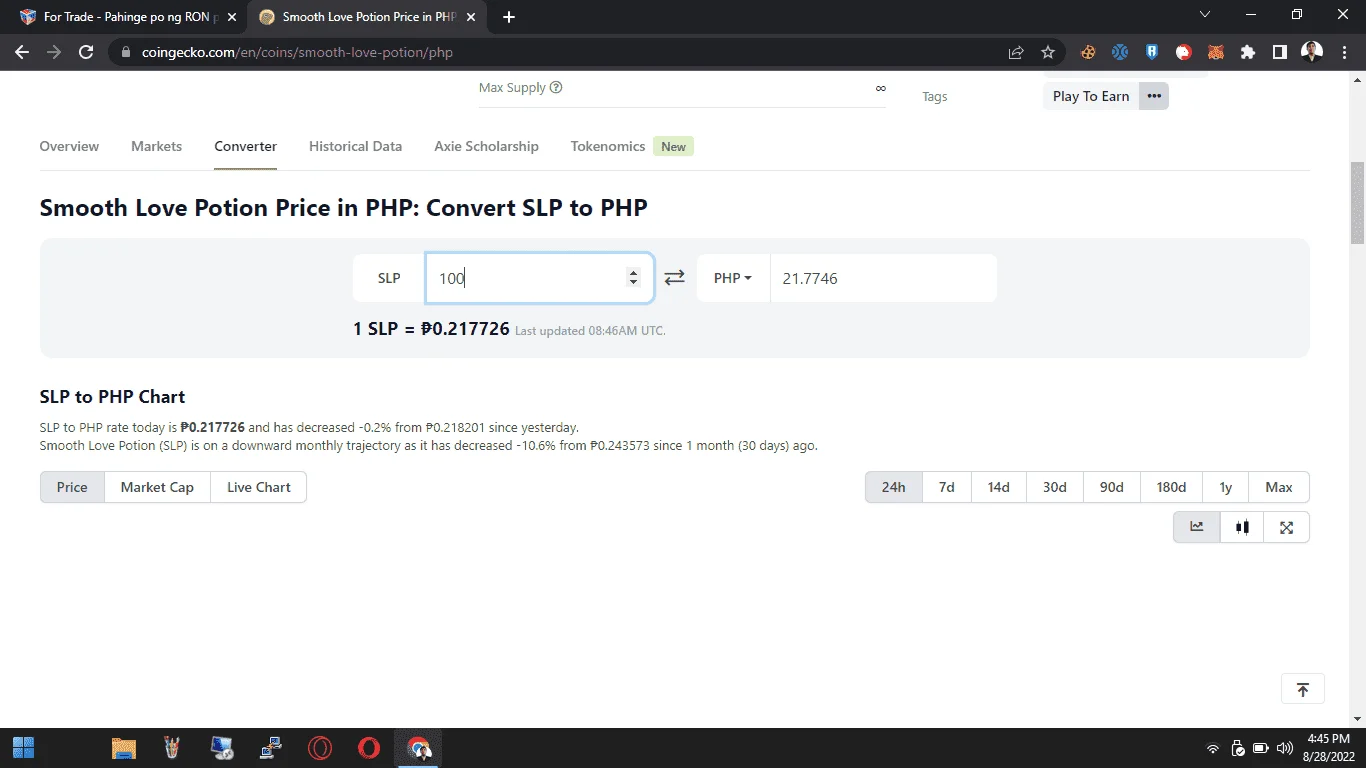This screenshot has height=768, width=1366.
Task: Click the forward navigation arrow
Action: click(x=54, y=52)
